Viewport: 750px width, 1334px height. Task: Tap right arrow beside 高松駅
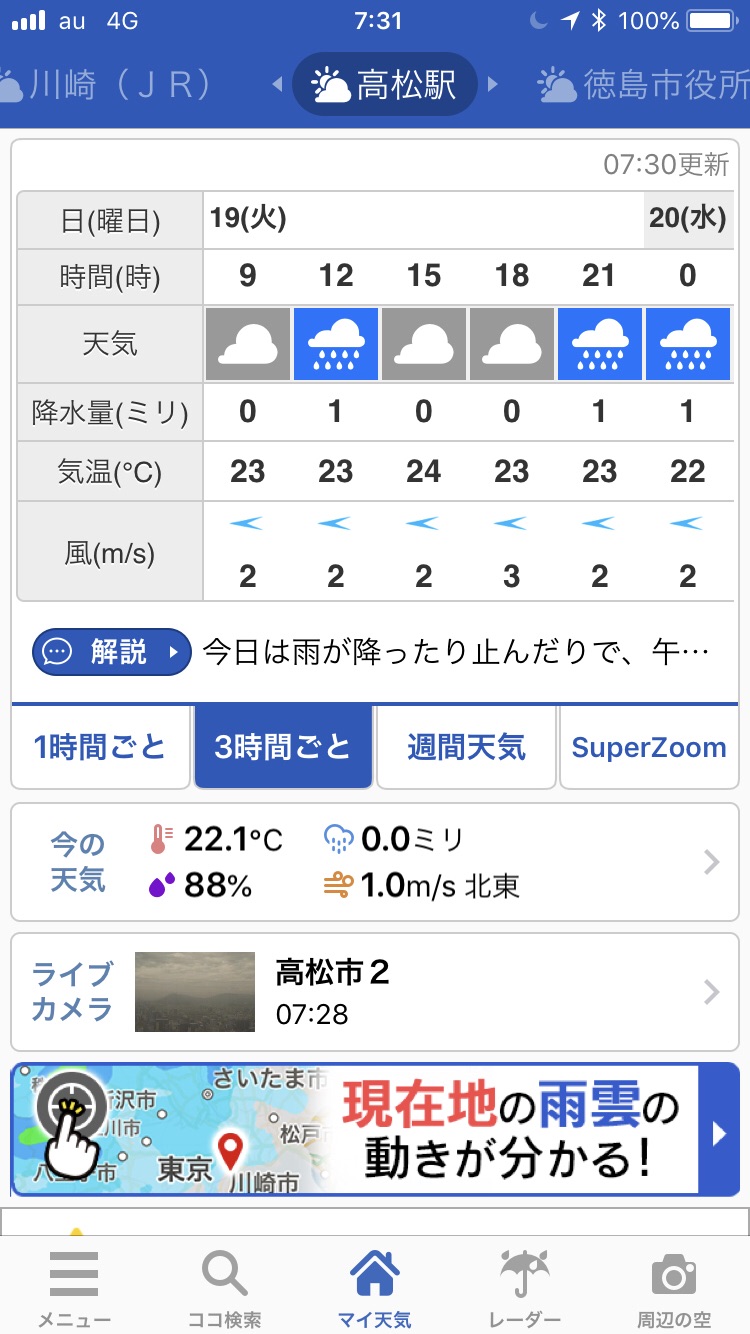tap(492, 85)
